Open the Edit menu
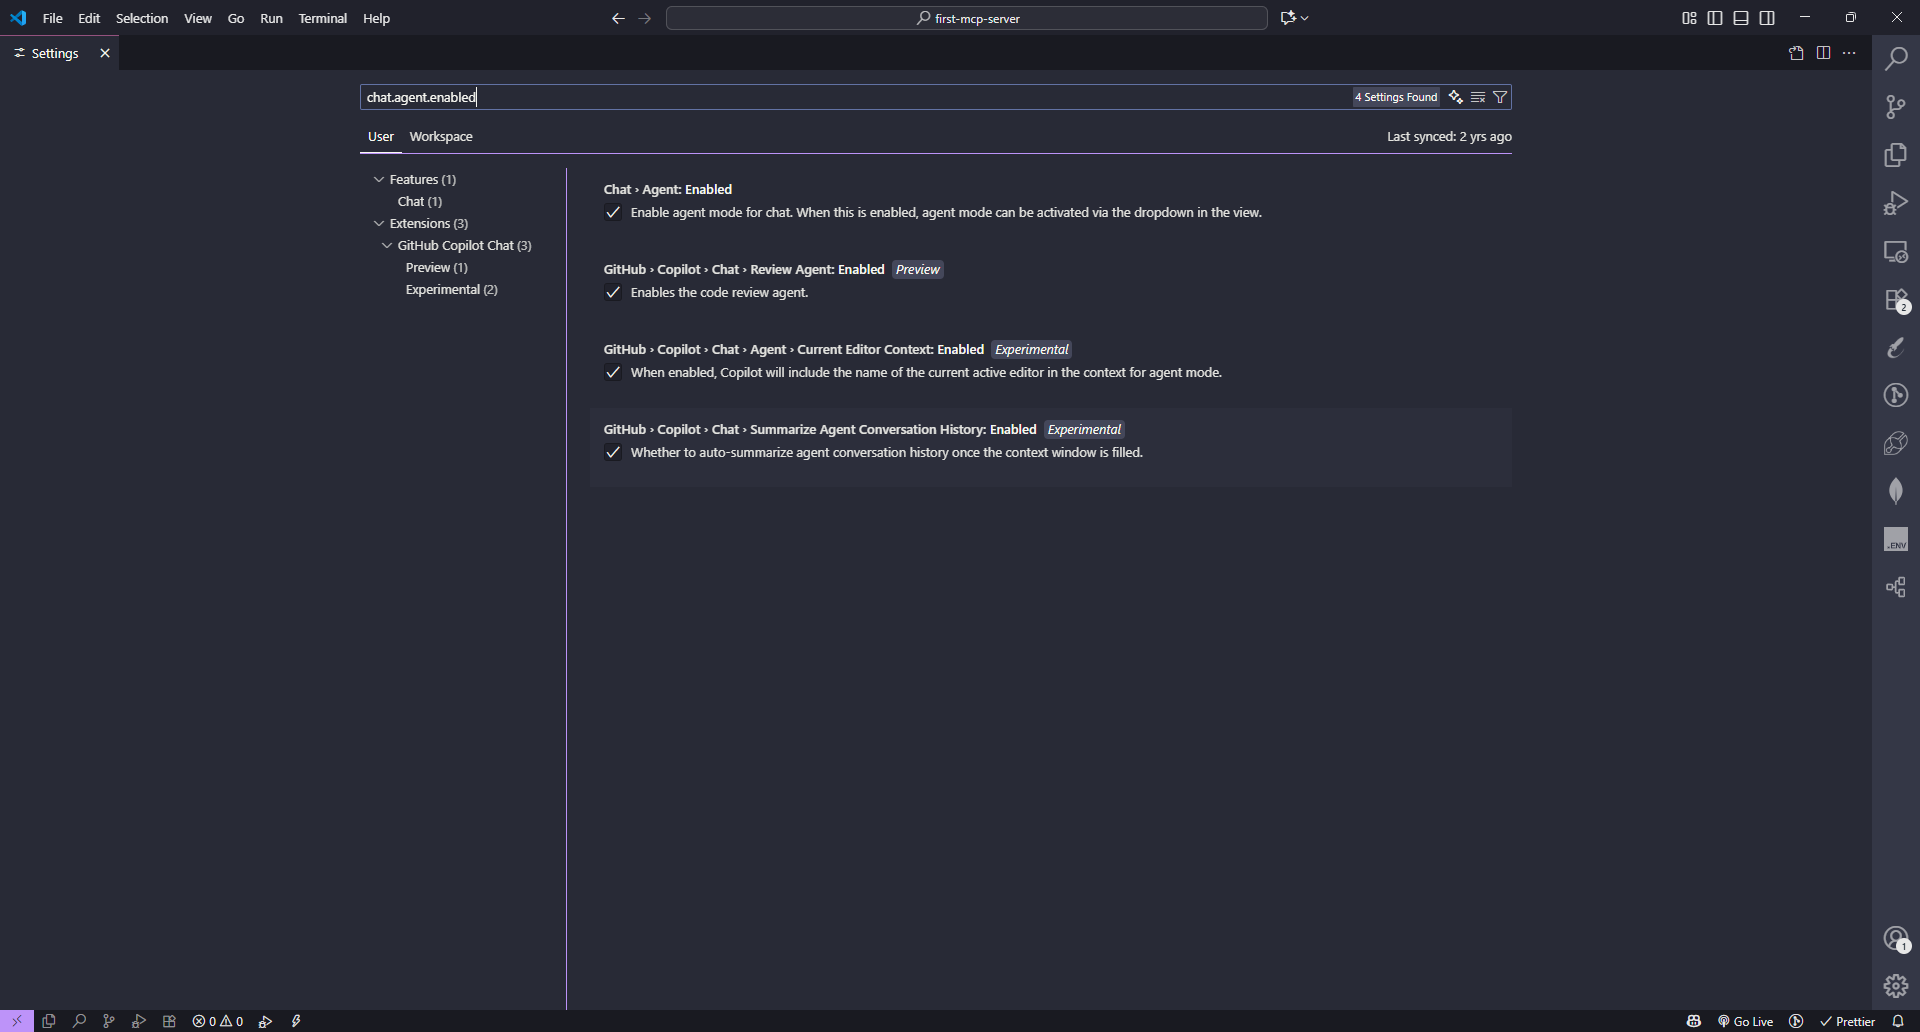 pyautogui.click(x=89, y=18)
